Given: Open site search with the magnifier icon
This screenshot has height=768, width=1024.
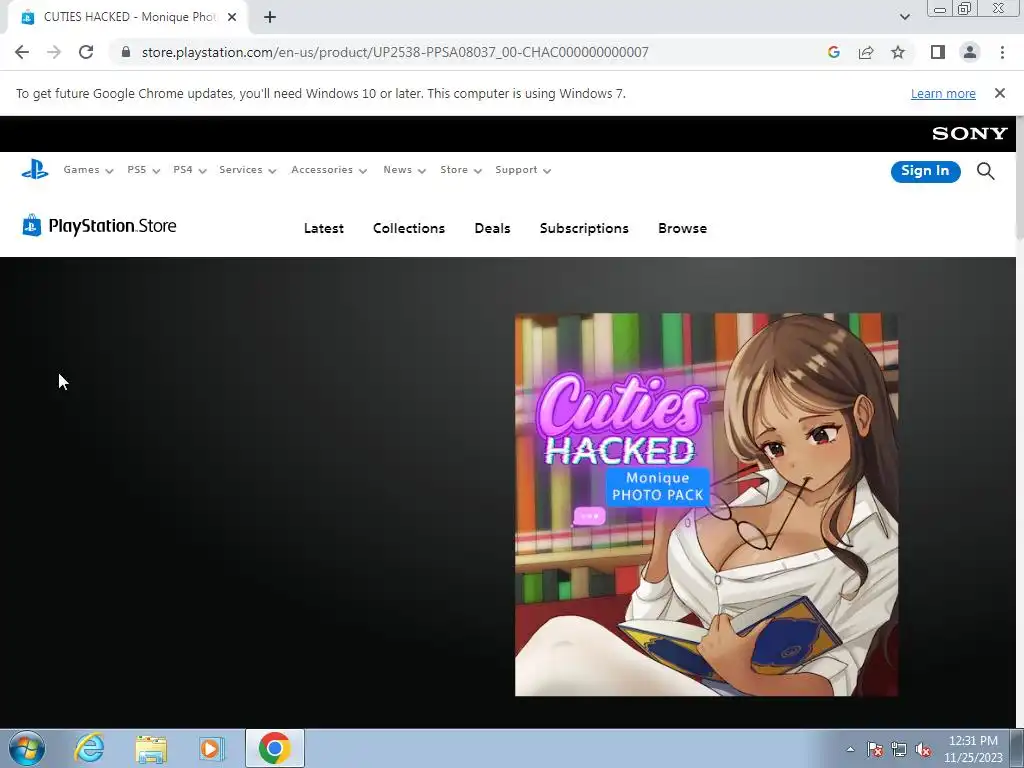Looking at the screenshot, I should pos(985,171).
